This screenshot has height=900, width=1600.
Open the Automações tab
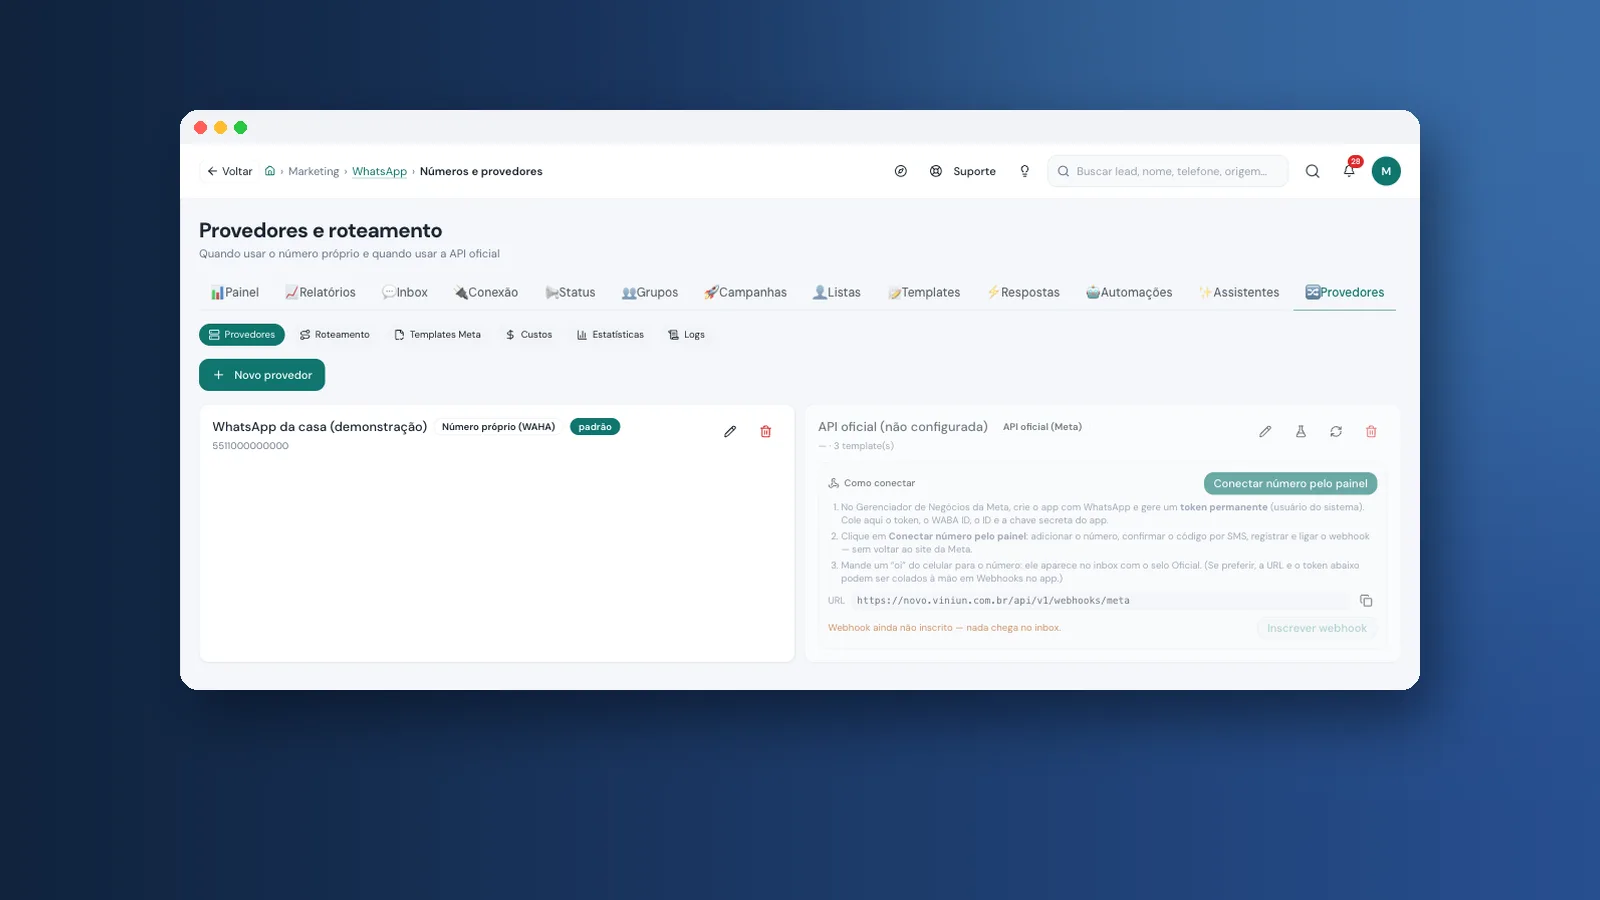1129,292
